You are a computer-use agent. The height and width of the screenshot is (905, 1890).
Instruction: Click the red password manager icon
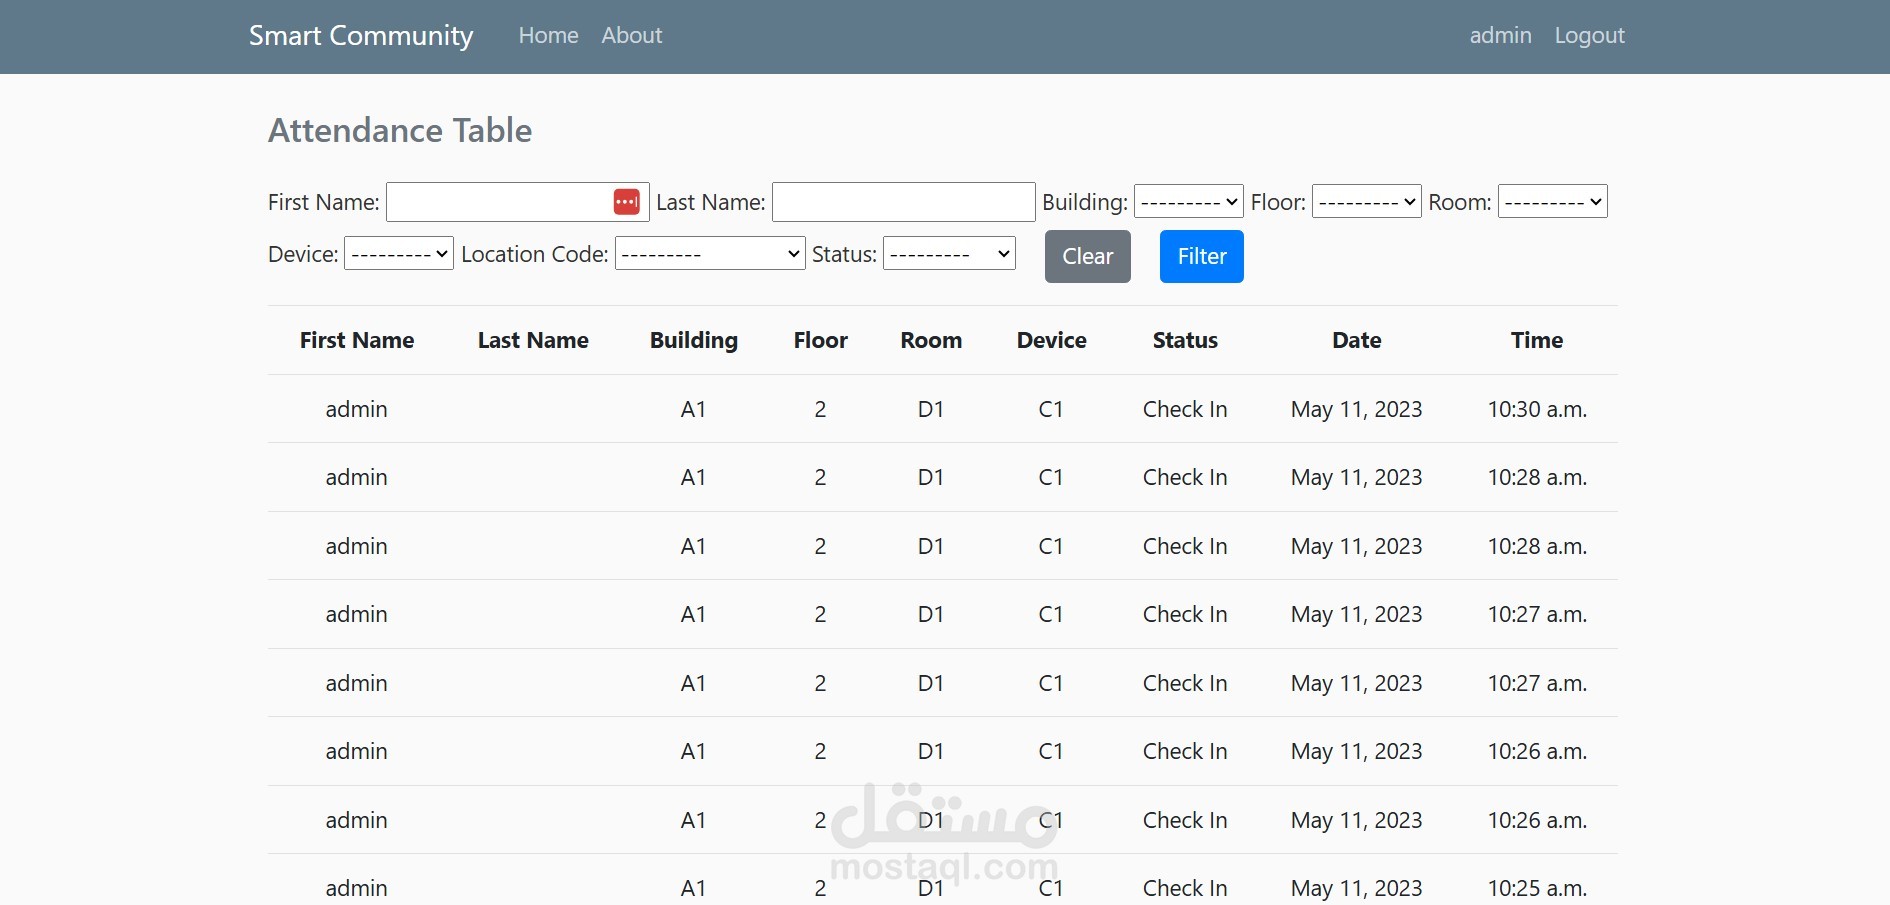click(626, 202)
